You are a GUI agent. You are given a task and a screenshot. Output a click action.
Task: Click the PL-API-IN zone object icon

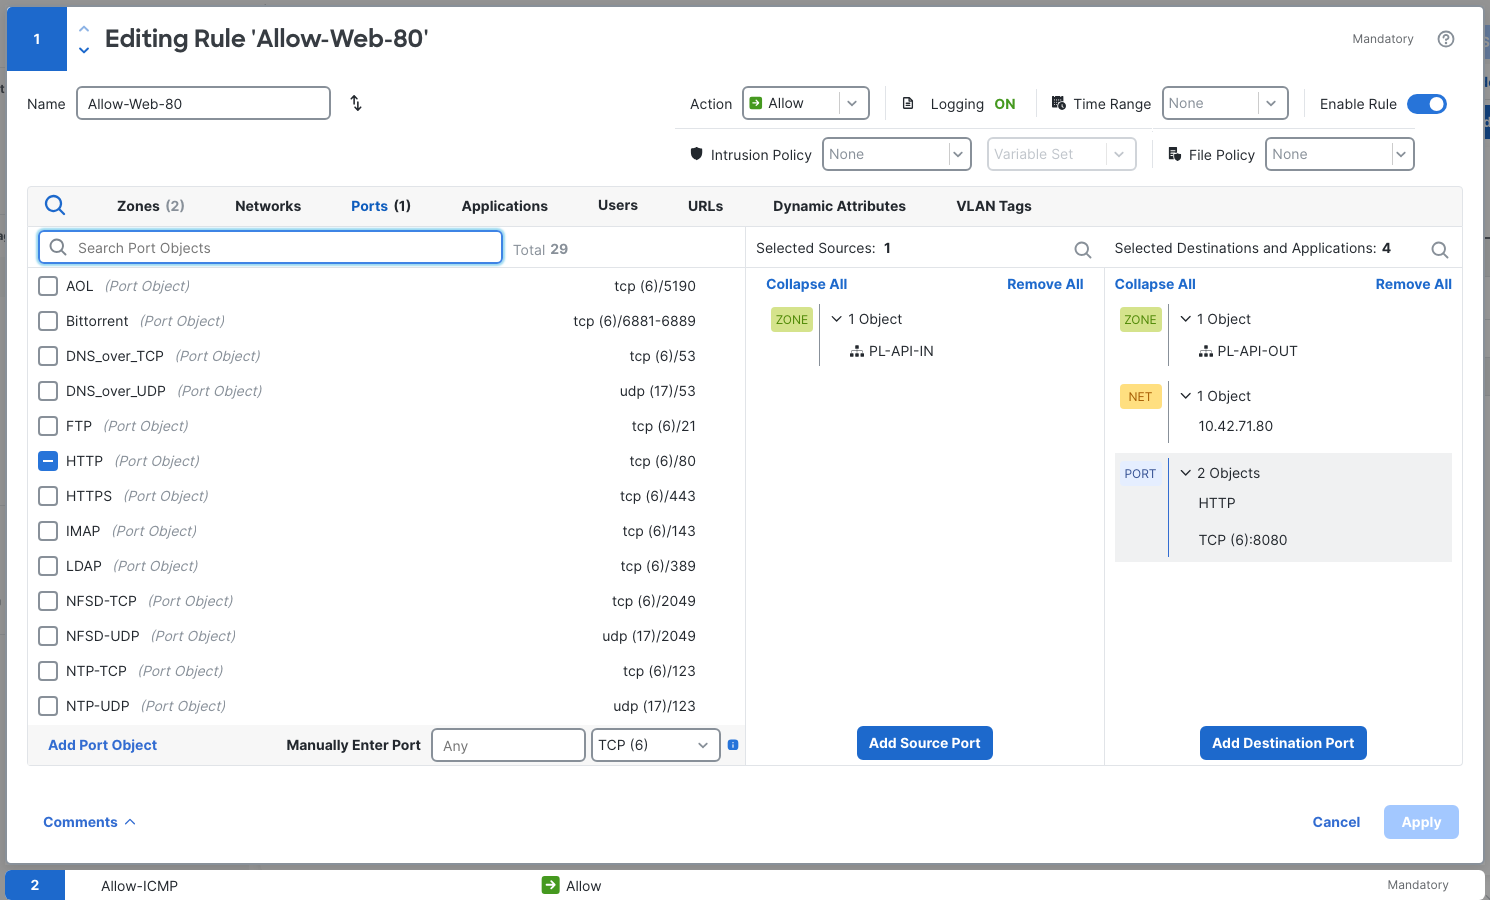(857, 351)
